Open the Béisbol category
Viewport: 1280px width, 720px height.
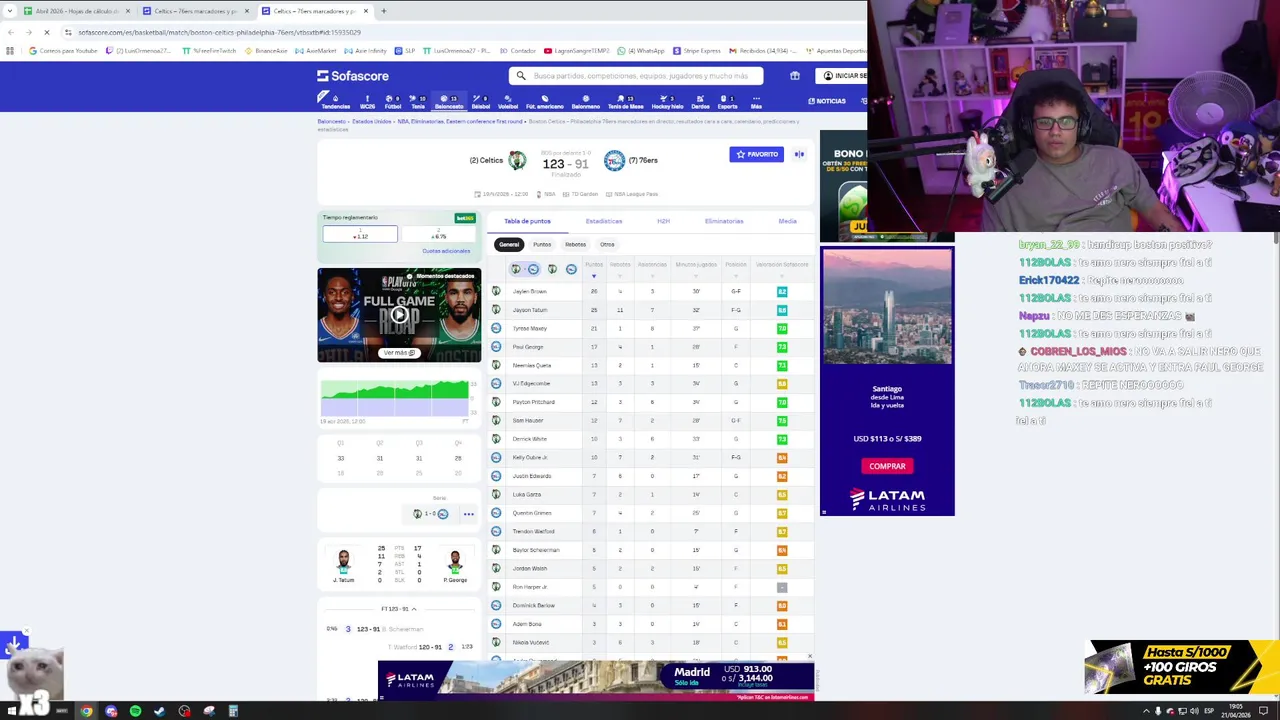coord(481,102)
